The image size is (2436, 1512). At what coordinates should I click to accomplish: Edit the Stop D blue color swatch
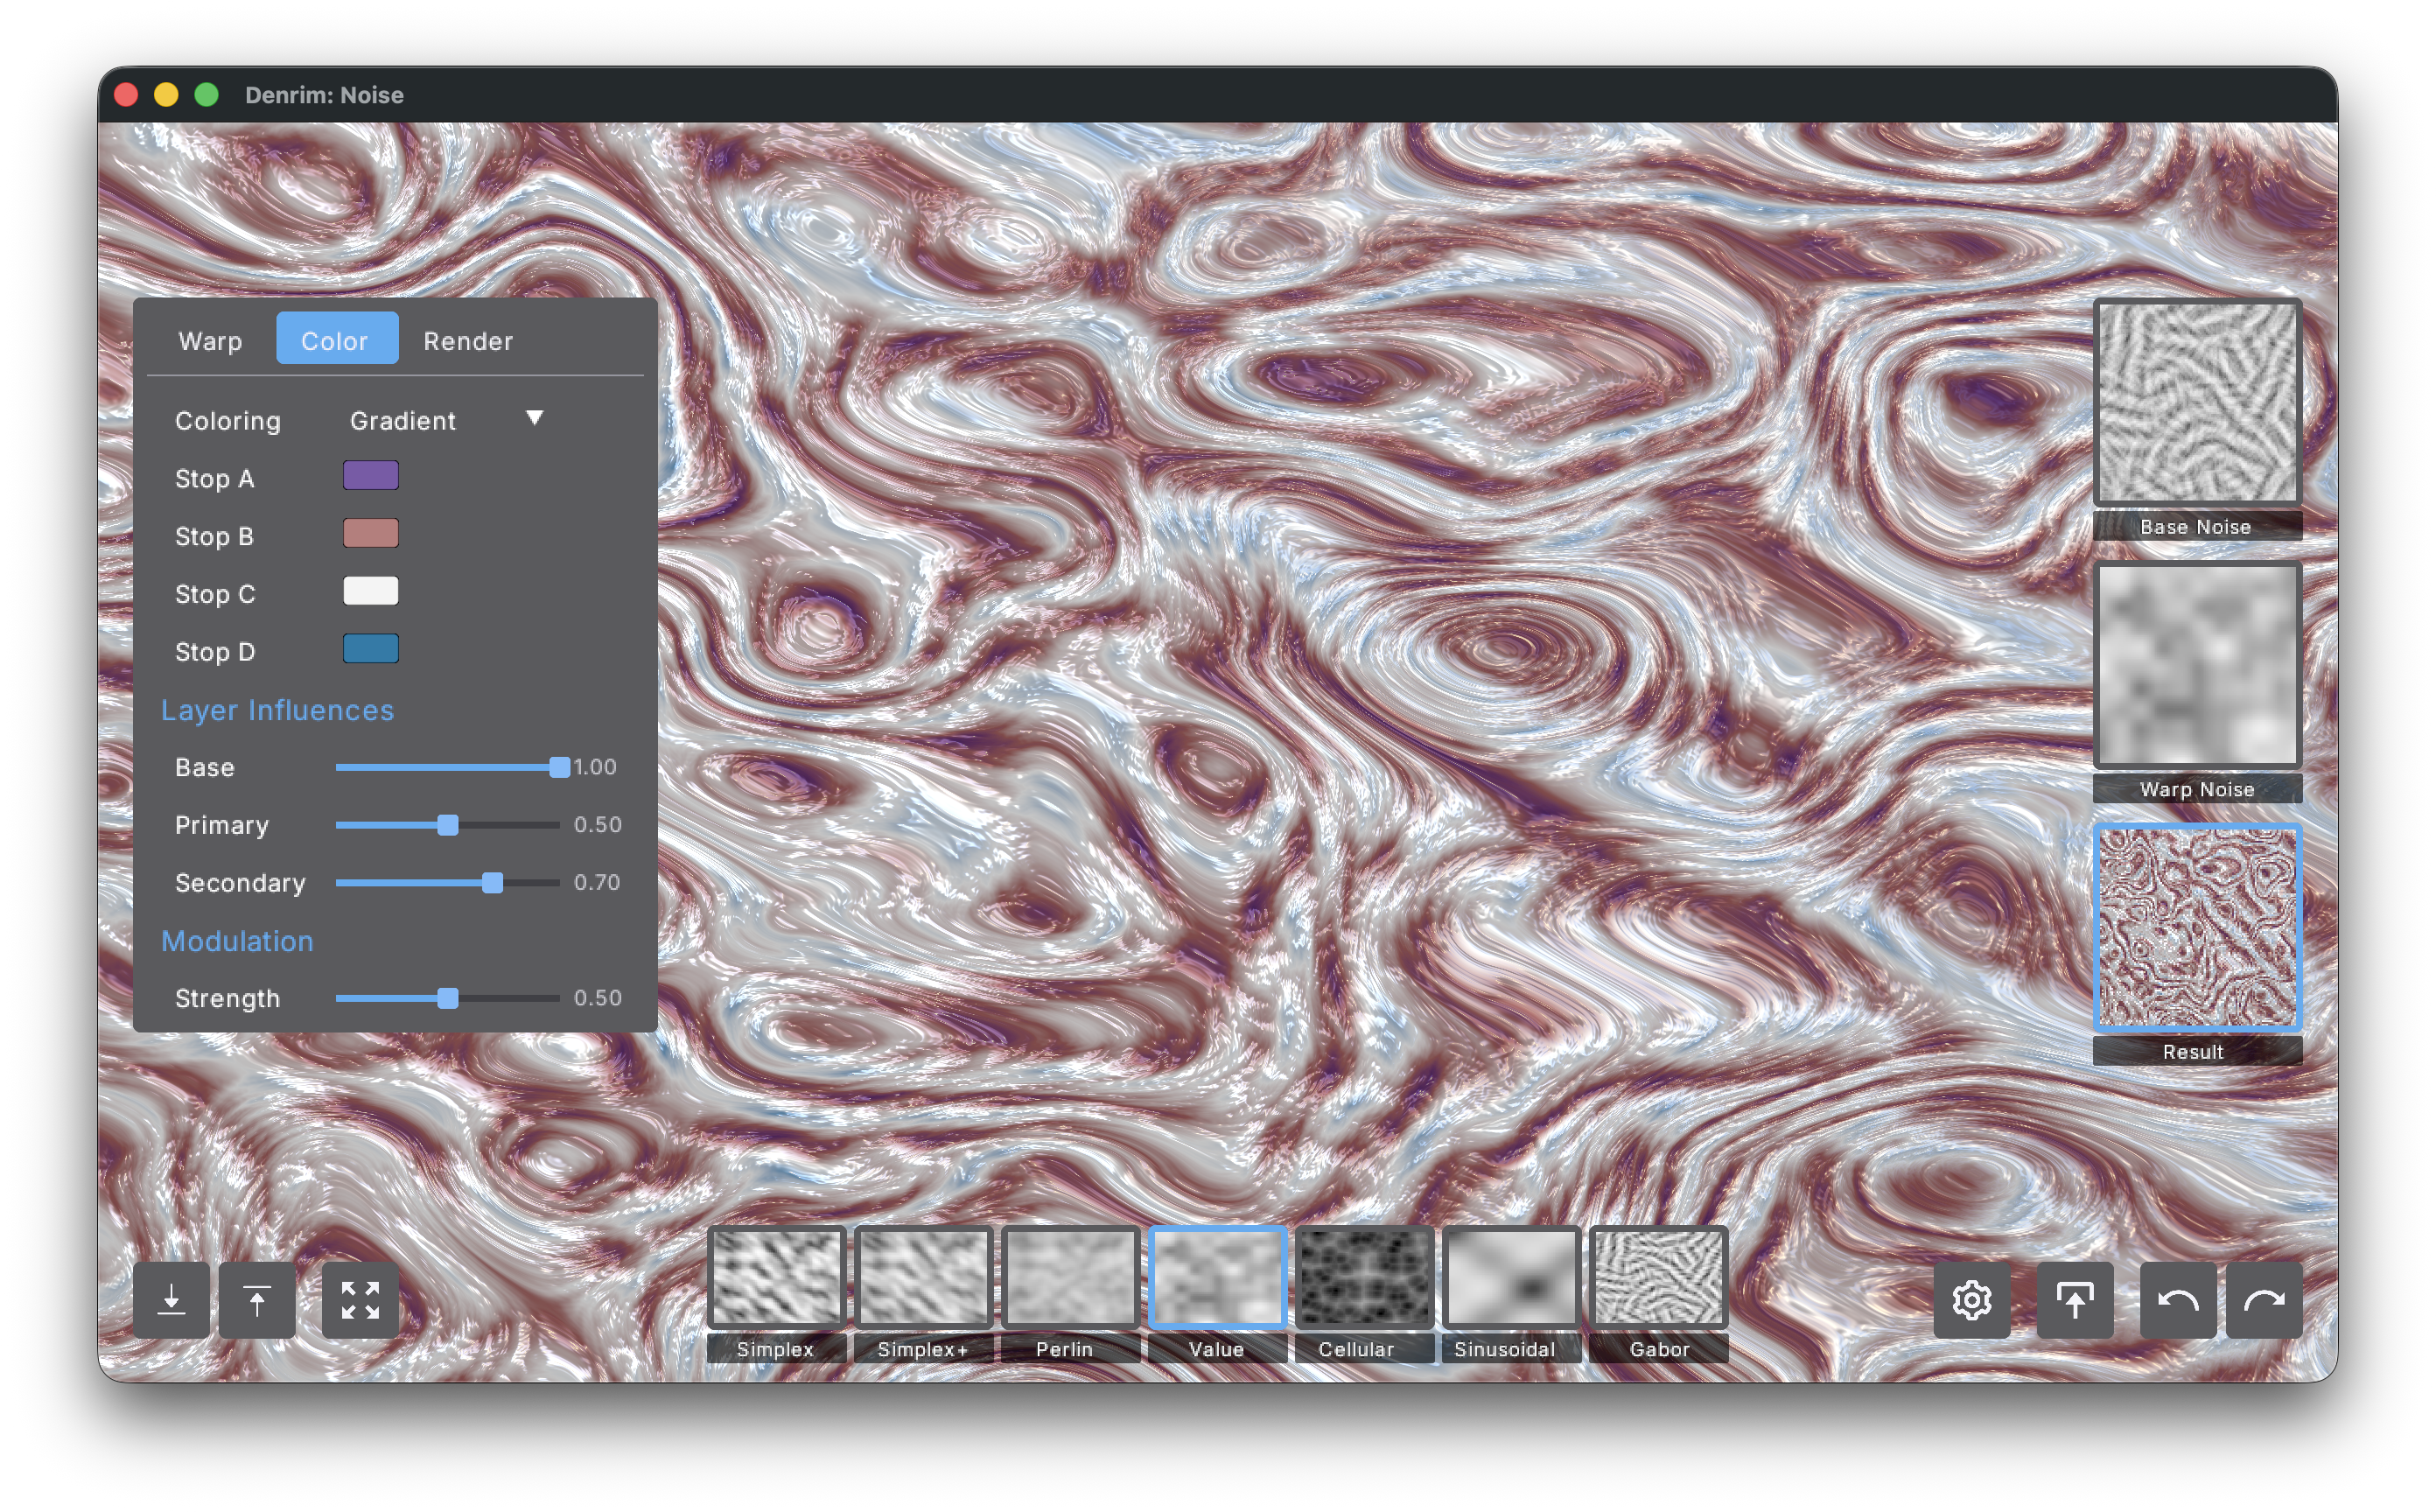click(x=370, y=649)
